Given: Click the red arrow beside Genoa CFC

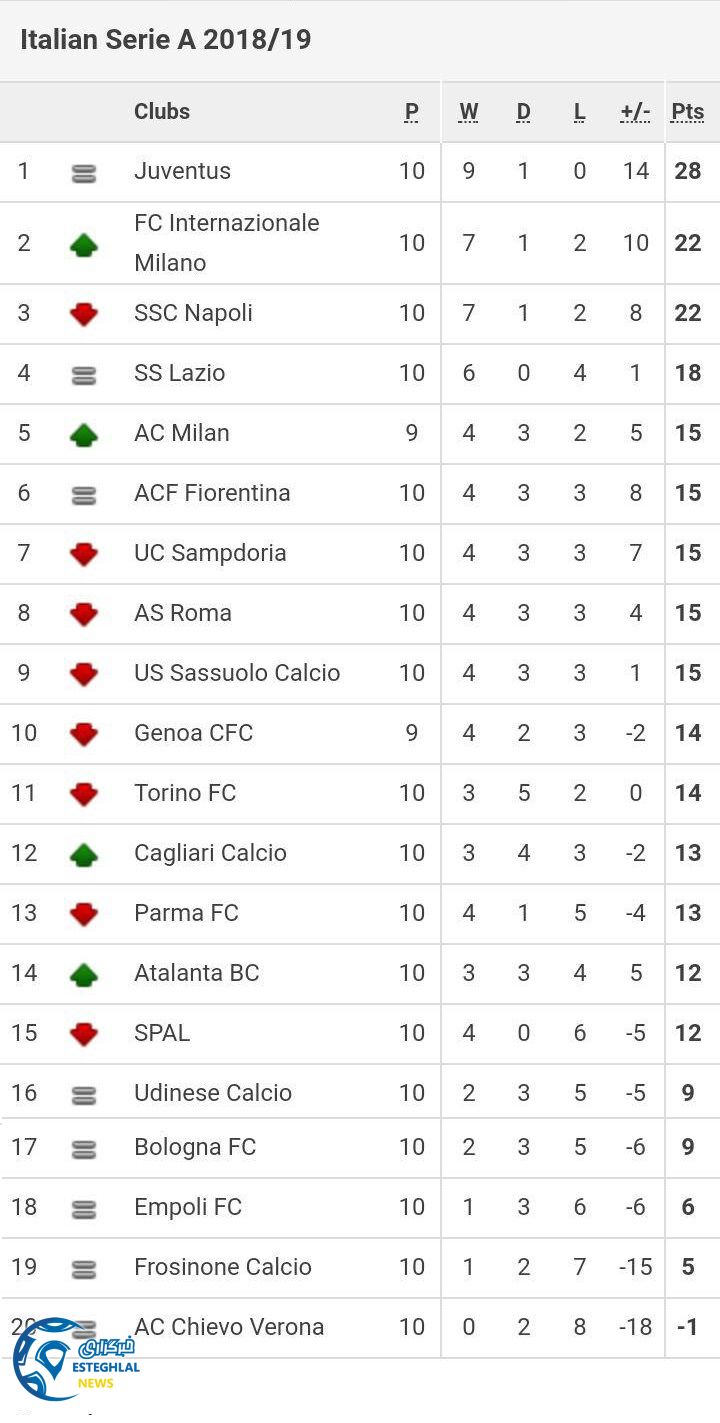Looking at the screenshot, I should pyautogui.click(x=84, y=734).
